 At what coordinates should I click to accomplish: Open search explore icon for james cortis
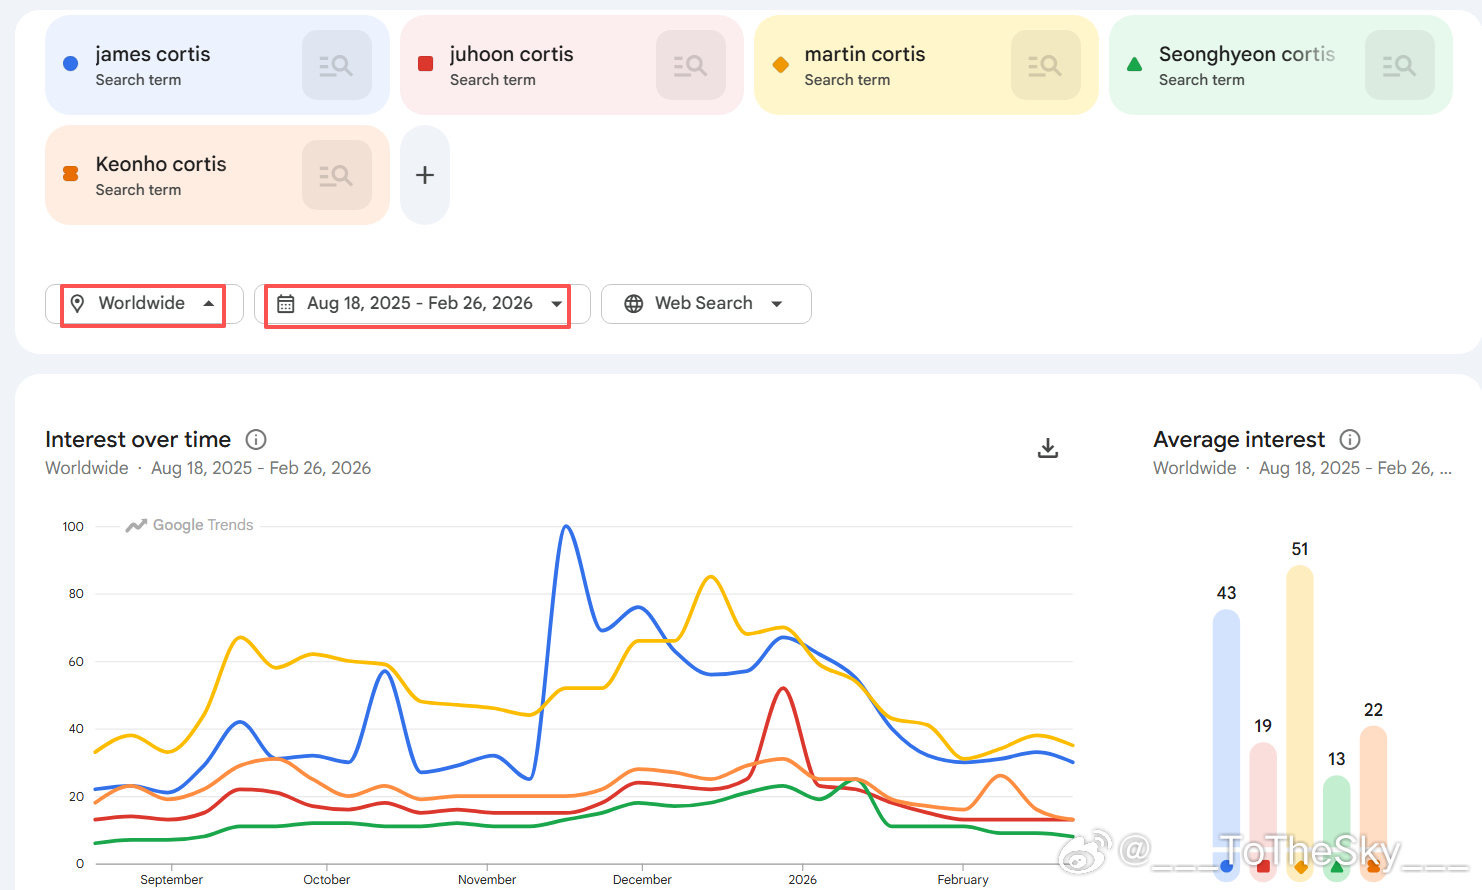[x=336, y=65]
